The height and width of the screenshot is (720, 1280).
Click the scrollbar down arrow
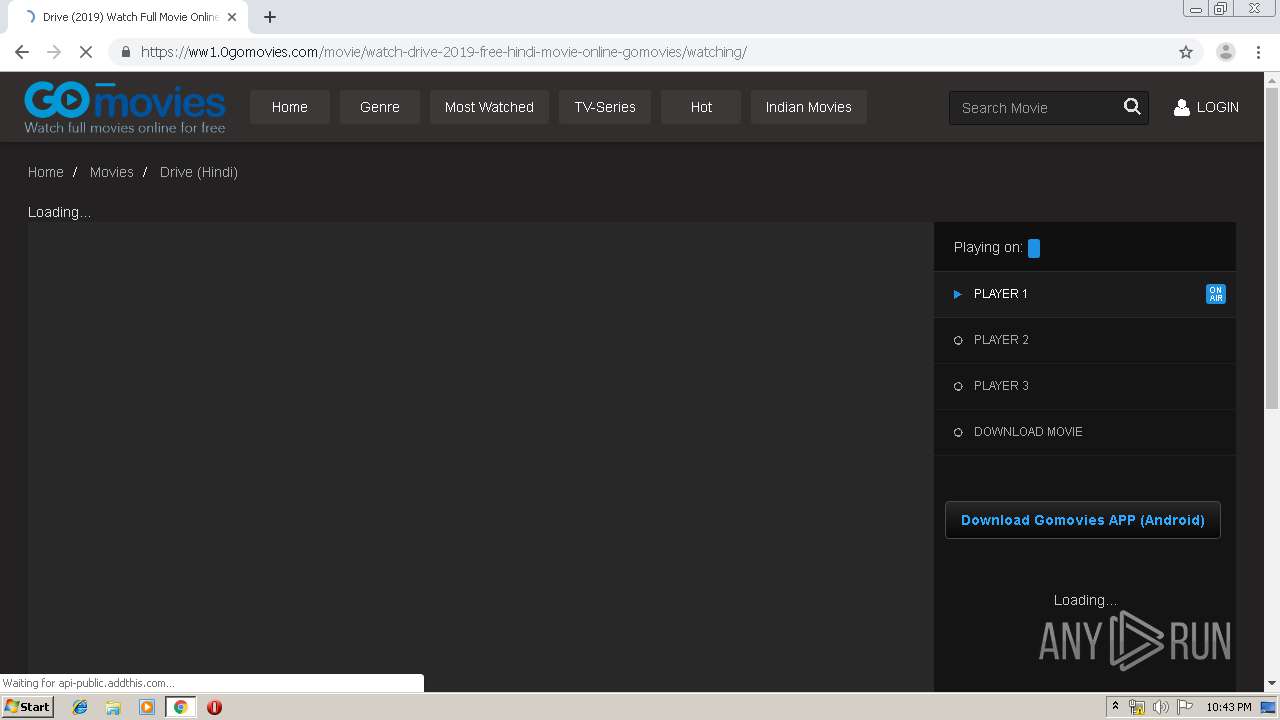(x=1272, y=684)
